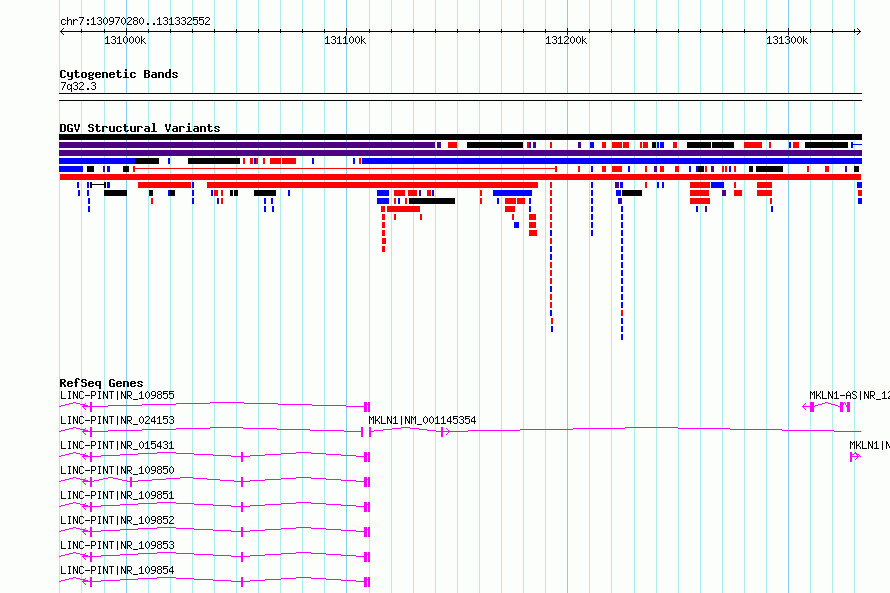Select the DGV Structural Variants track title
This screenshot has width=890, height=593.
pyautogui.click(x=140, y=128)
